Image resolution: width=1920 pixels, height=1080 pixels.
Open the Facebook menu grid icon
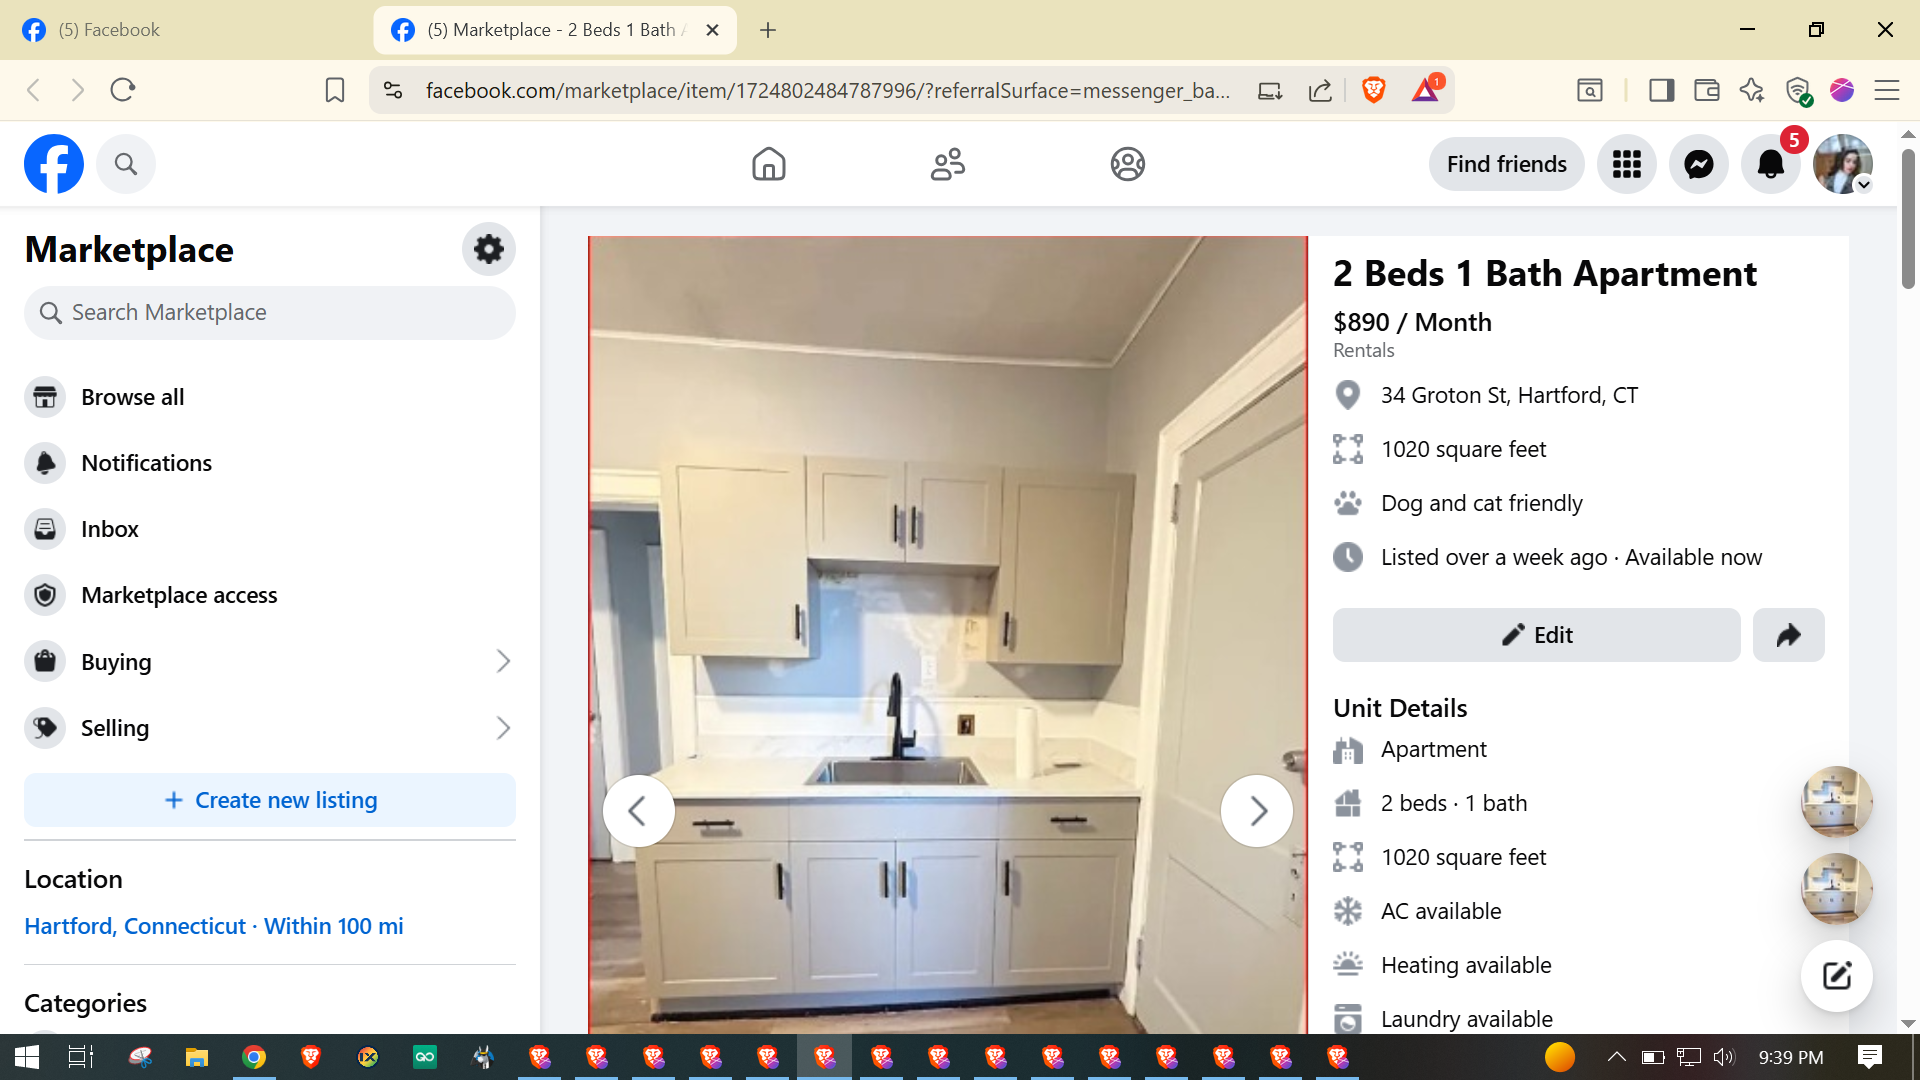tap(1626, 164)
